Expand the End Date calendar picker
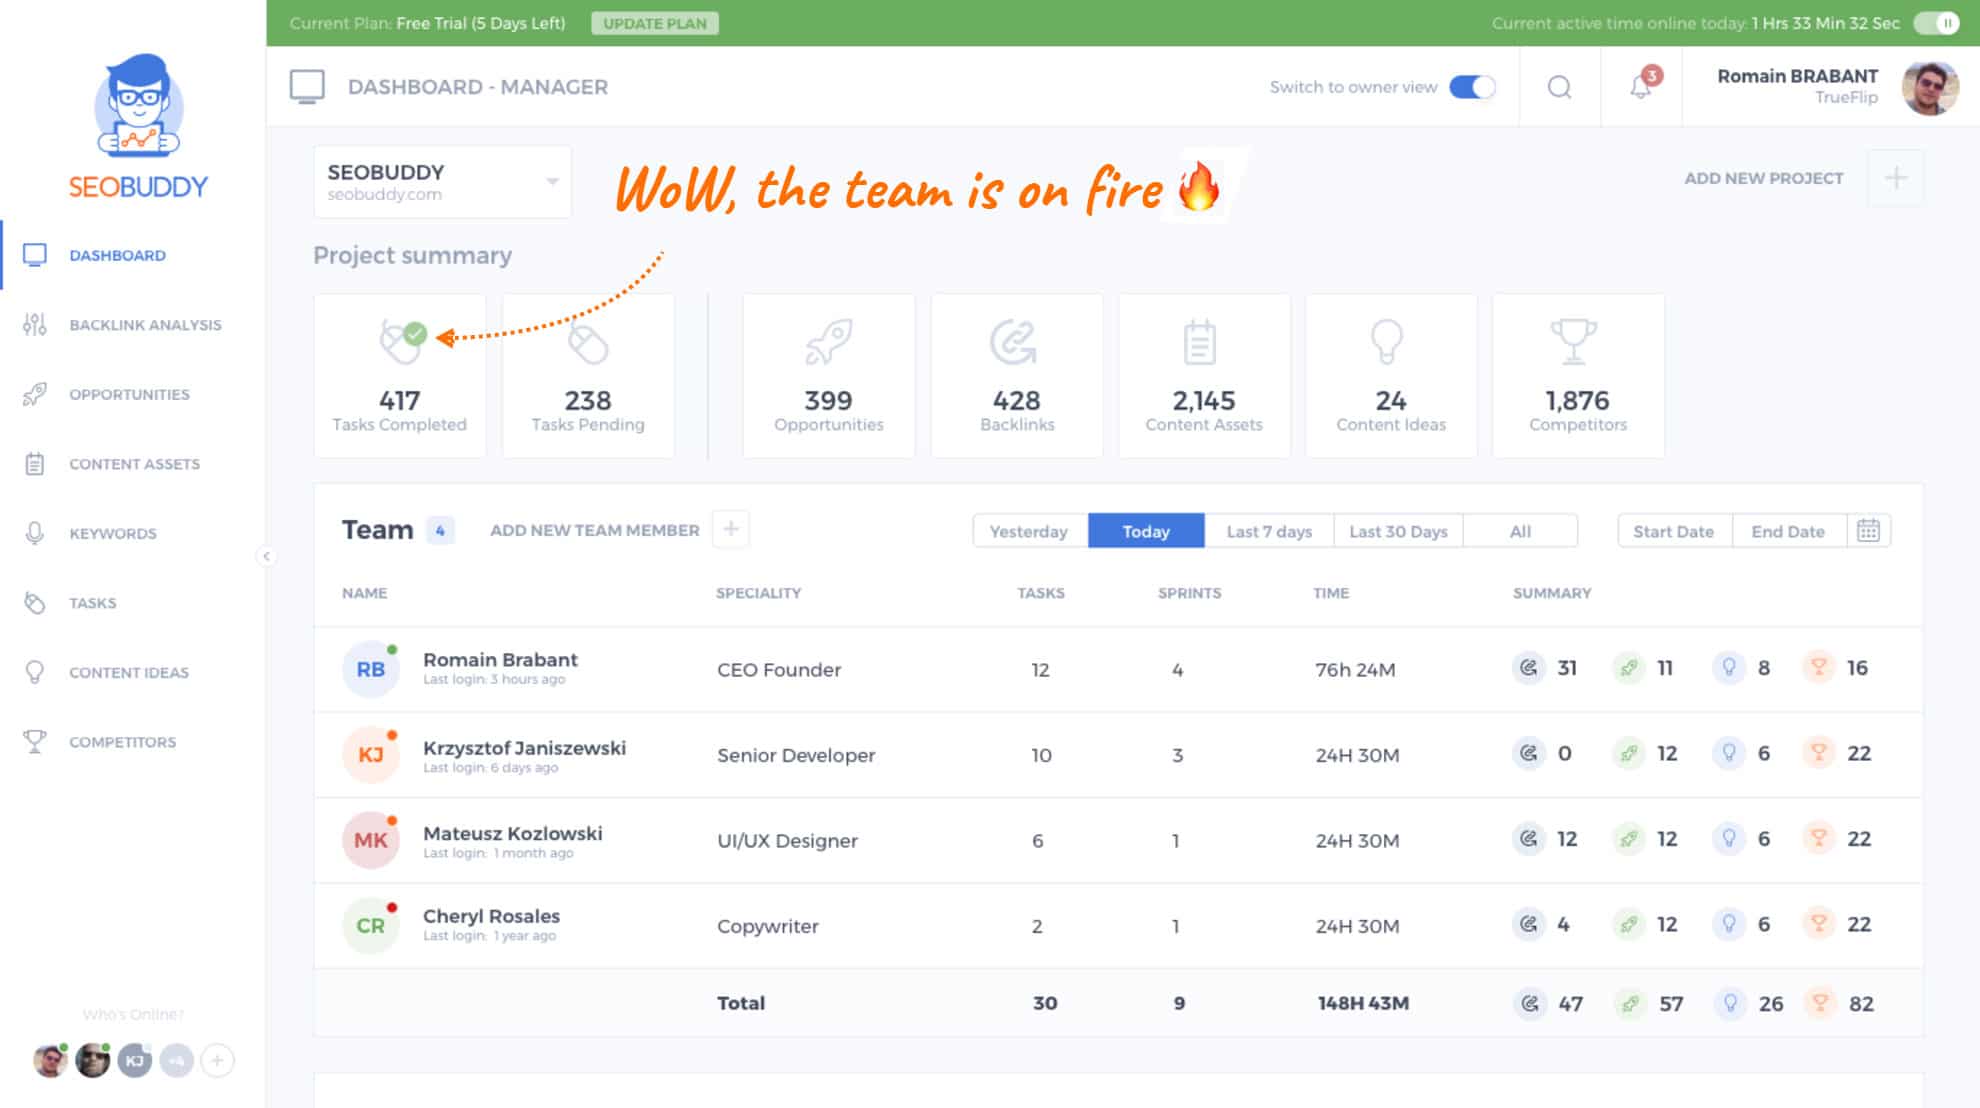Image resolution: width=1980 pixels, height=1108 pixels. (1867, 530)
